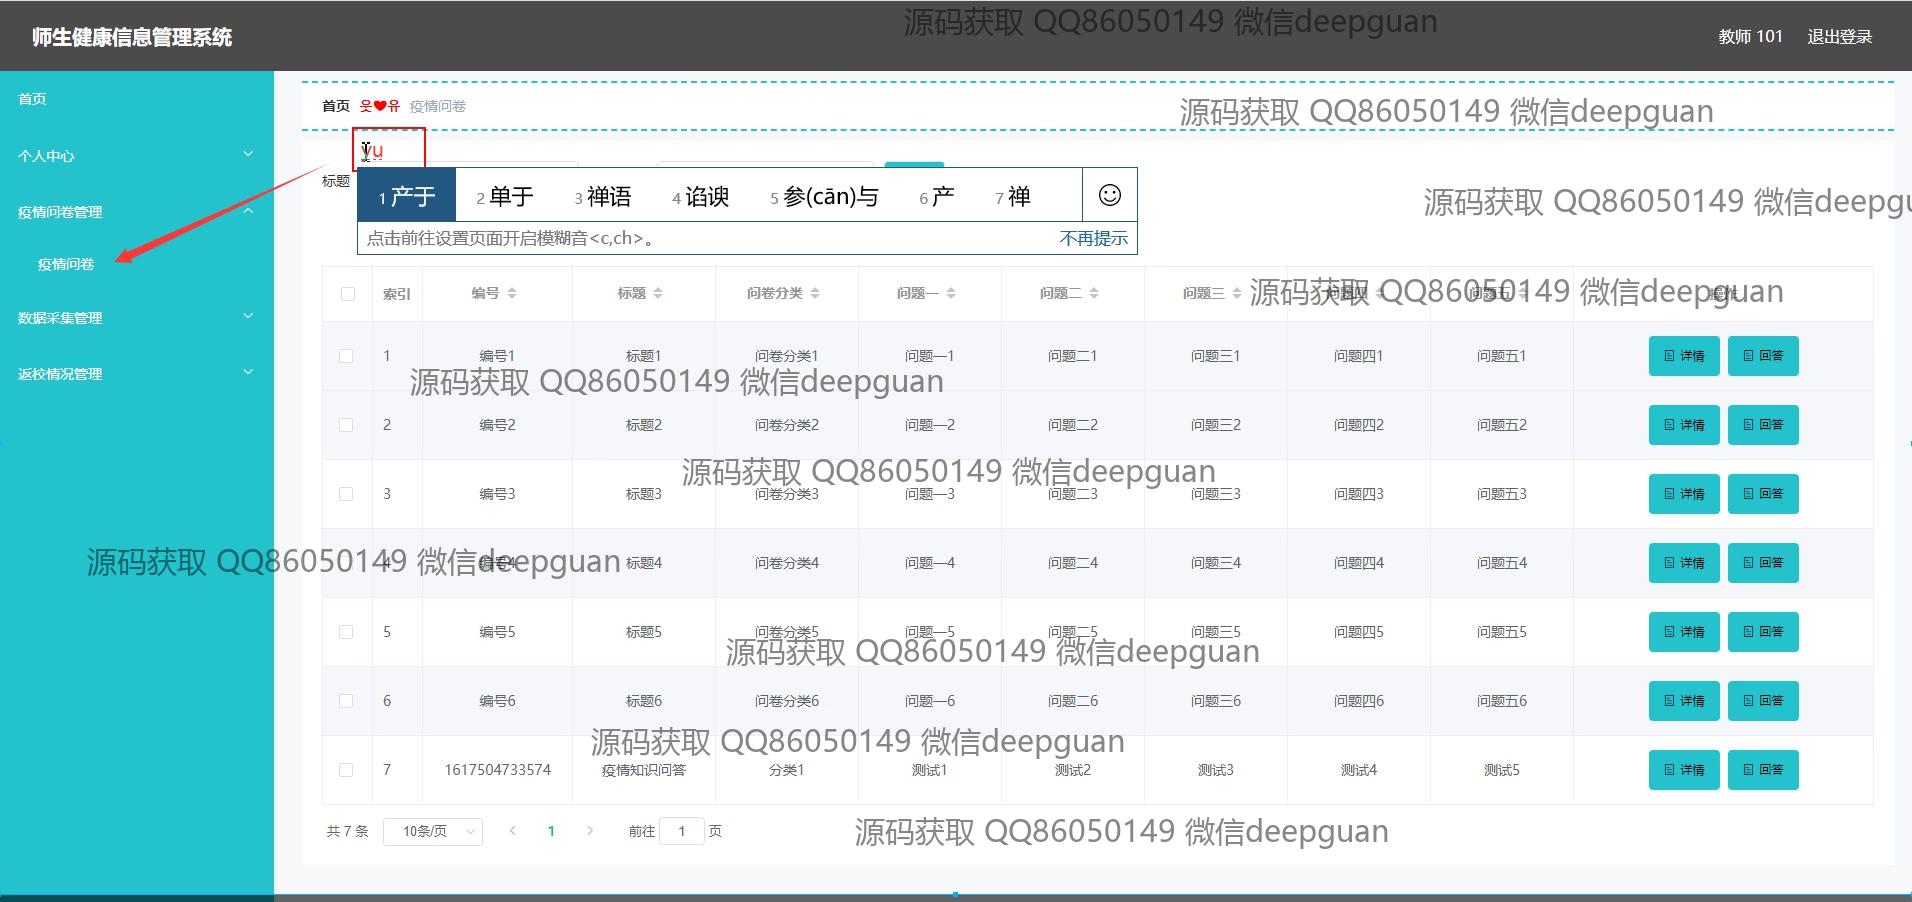Sort by 编号 column arrows
Viewport: 1912px width, 902px height.
tap(512, 293)
